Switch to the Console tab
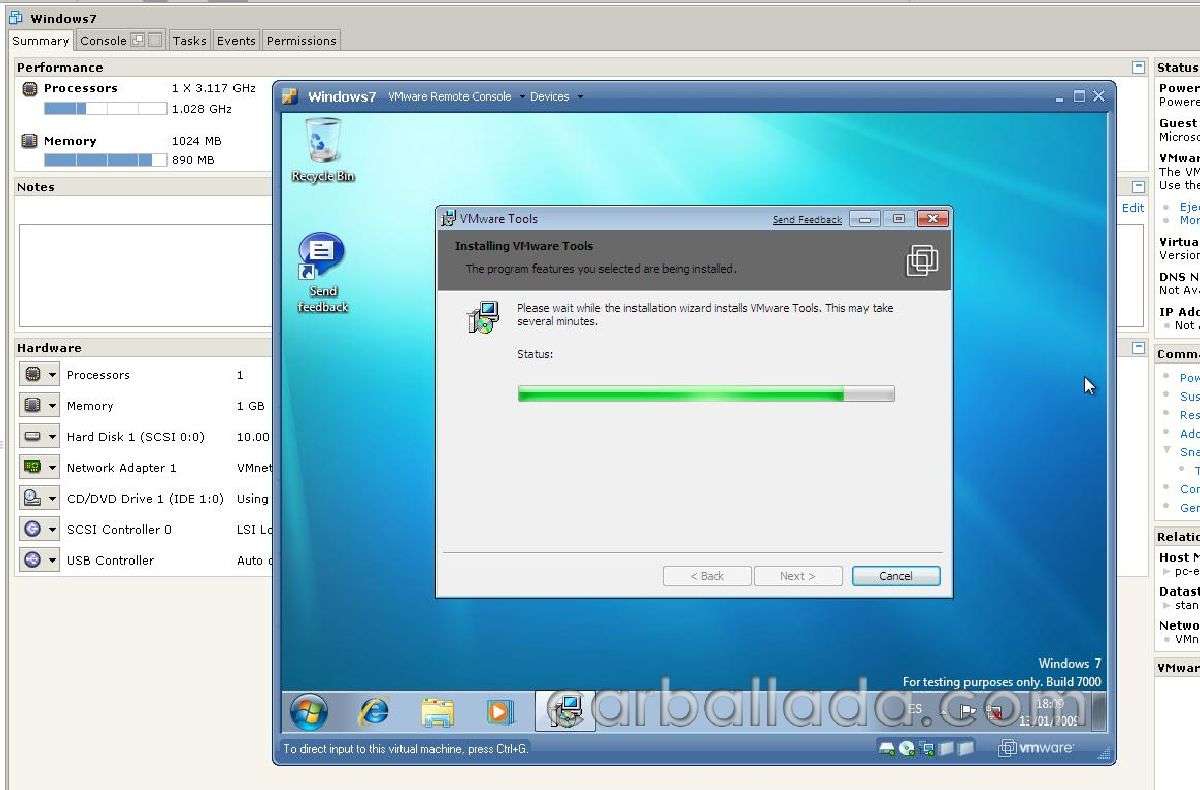Viewport: 1200px width, 790px height. (x=103, y=40)
